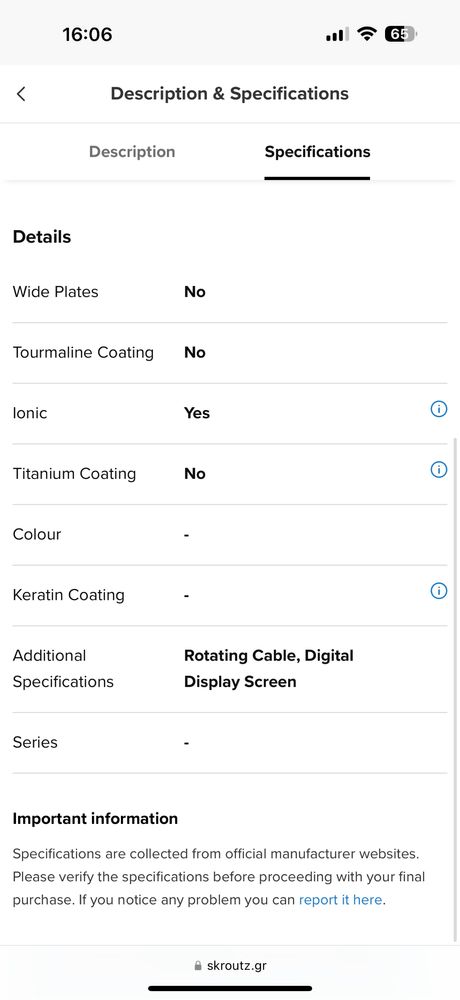Open the info icon beside Keratin Coating

coord(439,591)
